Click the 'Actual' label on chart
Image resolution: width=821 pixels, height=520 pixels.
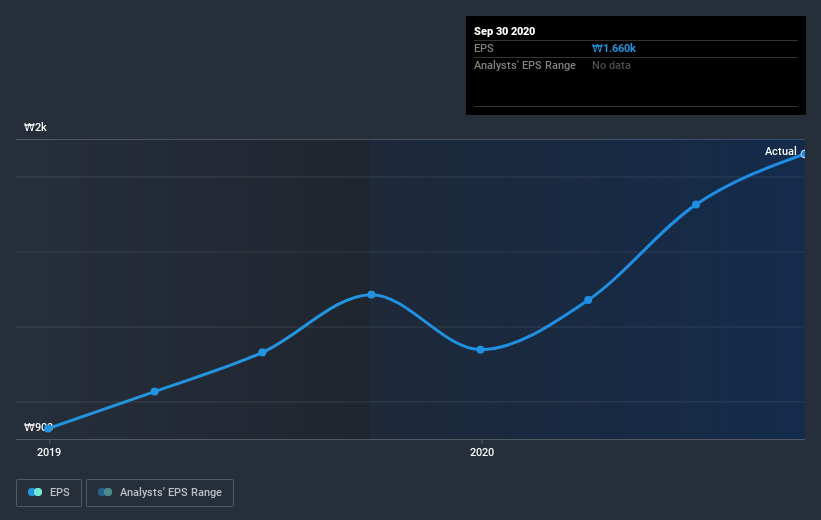[780, 151]
